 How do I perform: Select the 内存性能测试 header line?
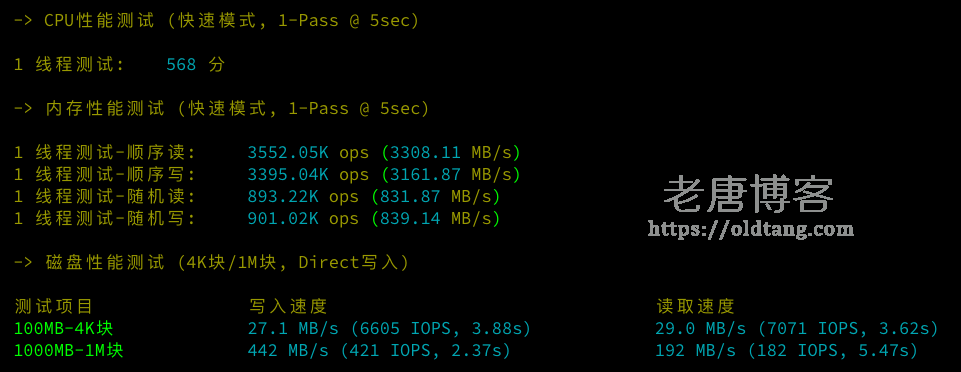coord(221,108)
